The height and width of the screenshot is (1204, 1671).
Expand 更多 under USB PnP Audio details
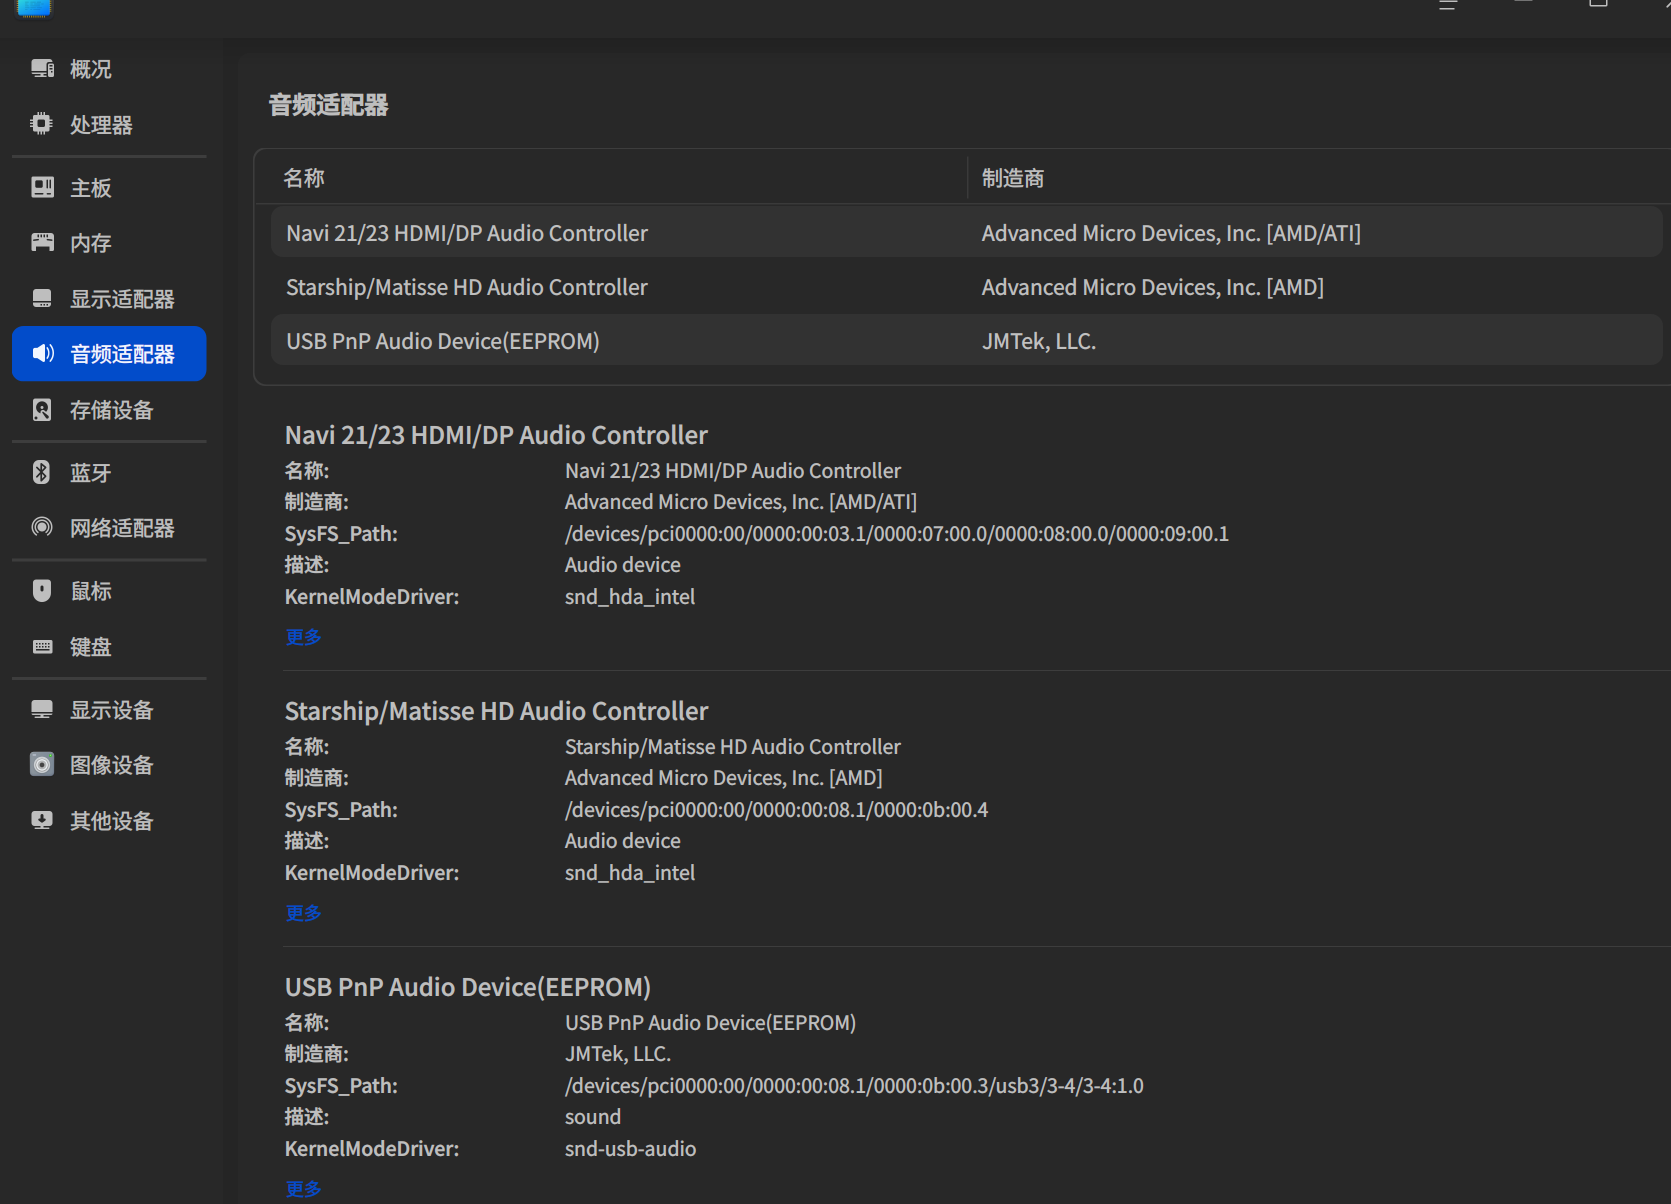(x=303, y=1189)
